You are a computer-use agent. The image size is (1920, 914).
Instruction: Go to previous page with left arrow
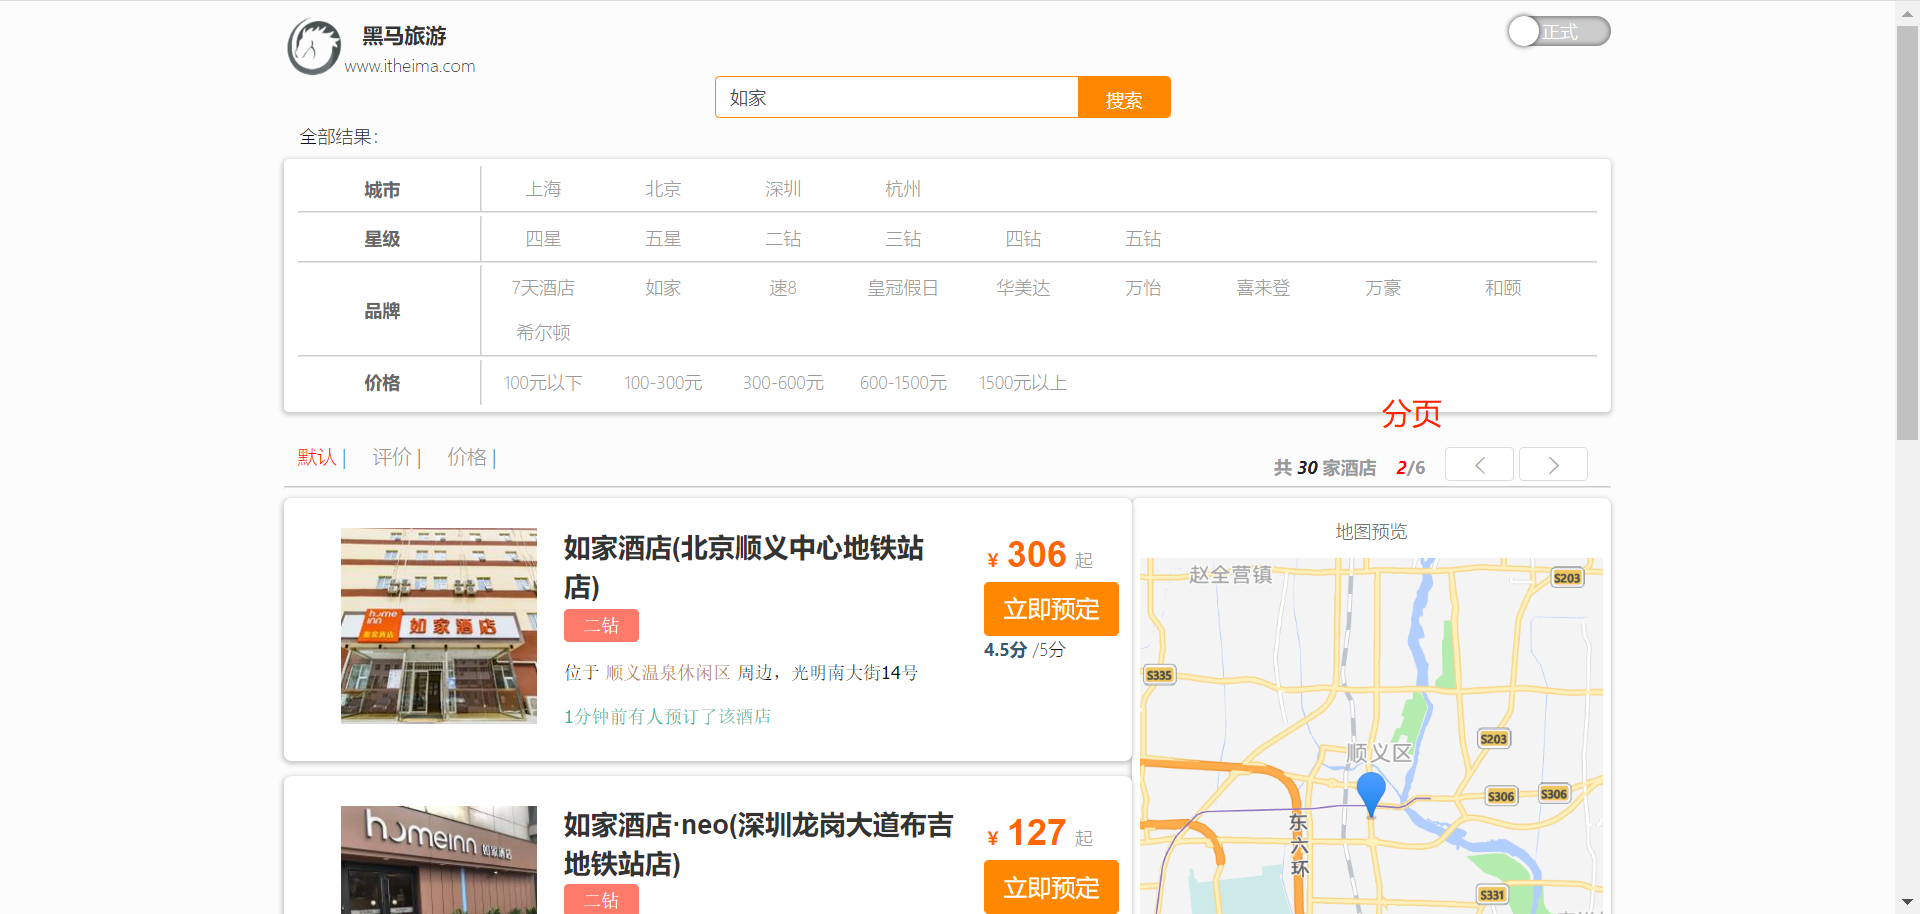click(x=1479, y=464)
